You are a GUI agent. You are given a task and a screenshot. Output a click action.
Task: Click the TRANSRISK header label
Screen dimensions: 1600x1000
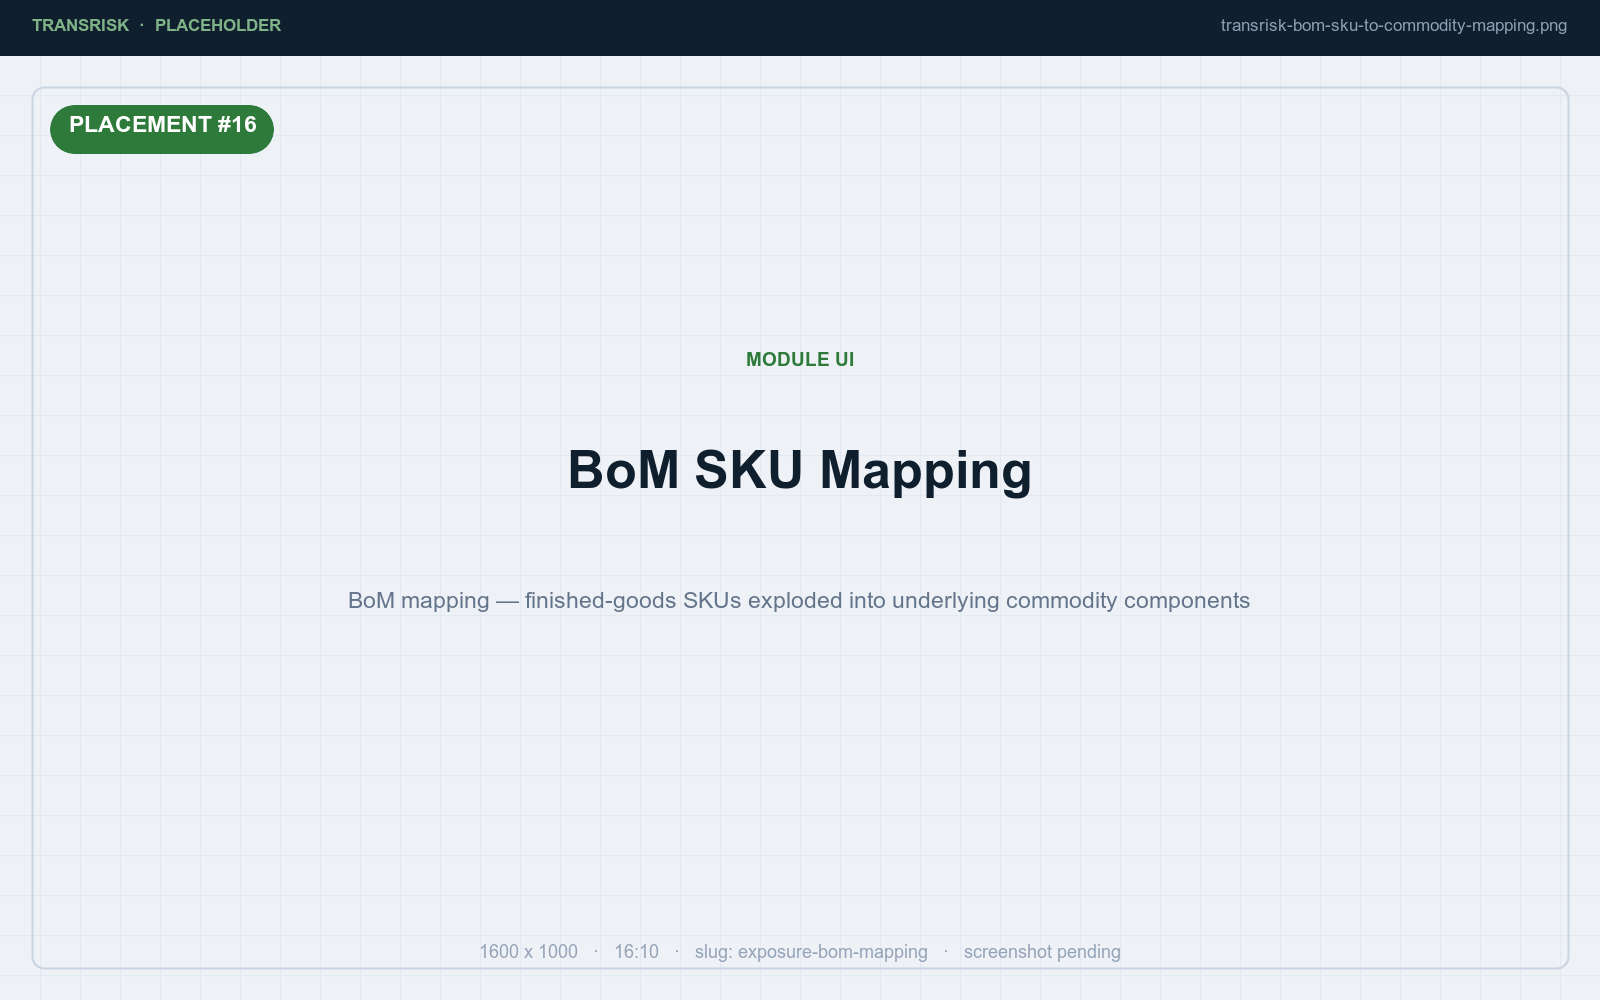pyautogui.click(x=80, y=25)
